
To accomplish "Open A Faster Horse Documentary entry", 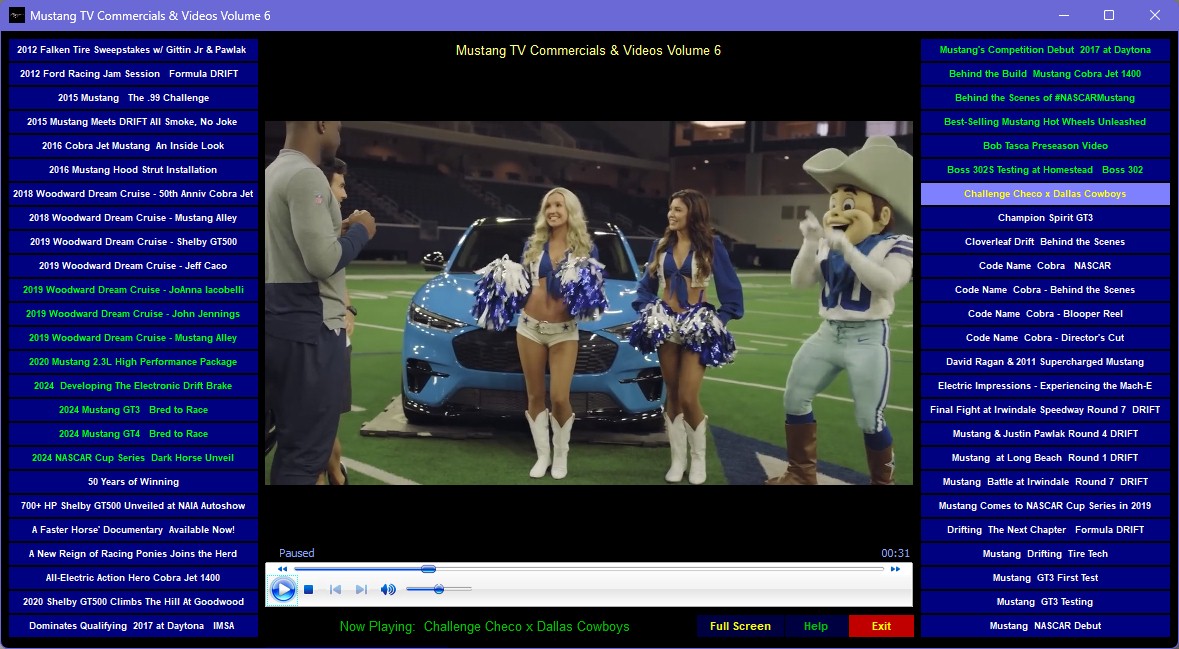I will [x=133, y=530].
